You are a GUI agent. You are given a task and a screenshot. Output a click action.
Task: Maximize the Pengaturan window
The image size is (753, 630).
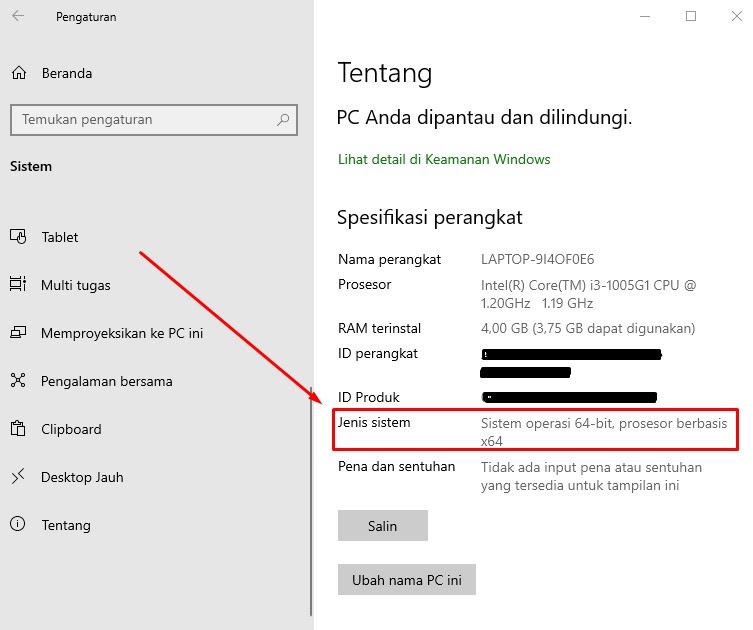coord(691,16)
